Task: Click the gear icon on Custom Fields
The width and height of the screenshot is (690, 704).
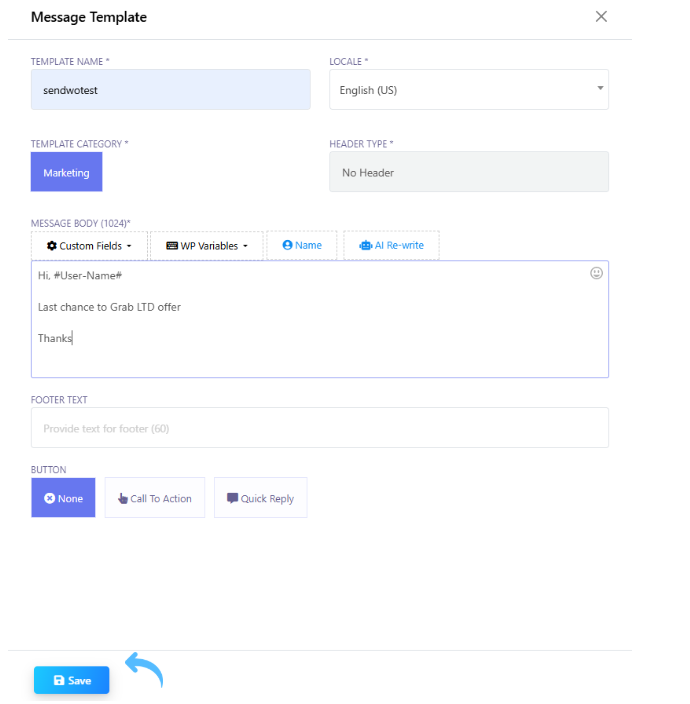Action: [x=51, y=246]
